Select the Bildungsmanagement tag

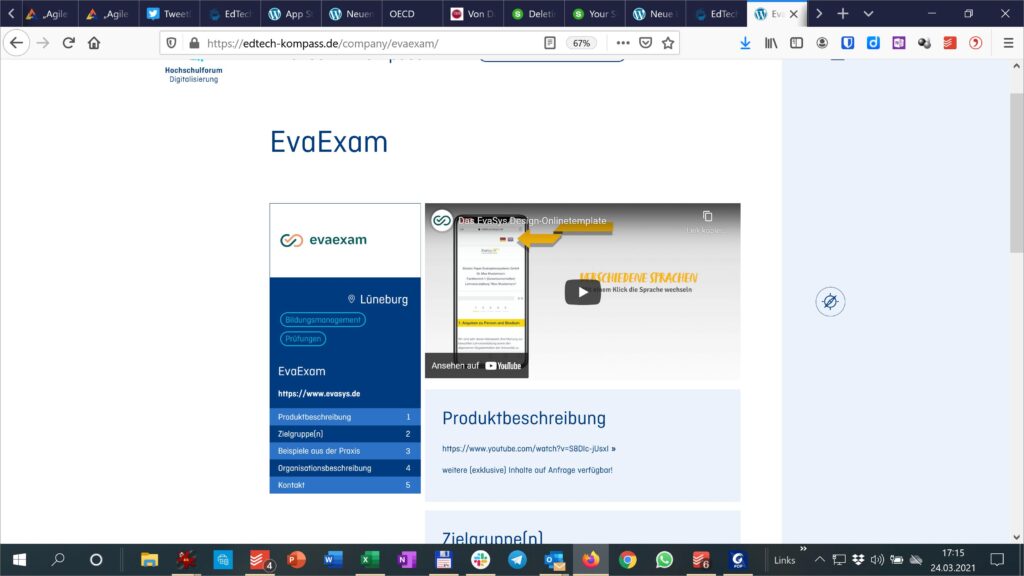pos(323,320)
